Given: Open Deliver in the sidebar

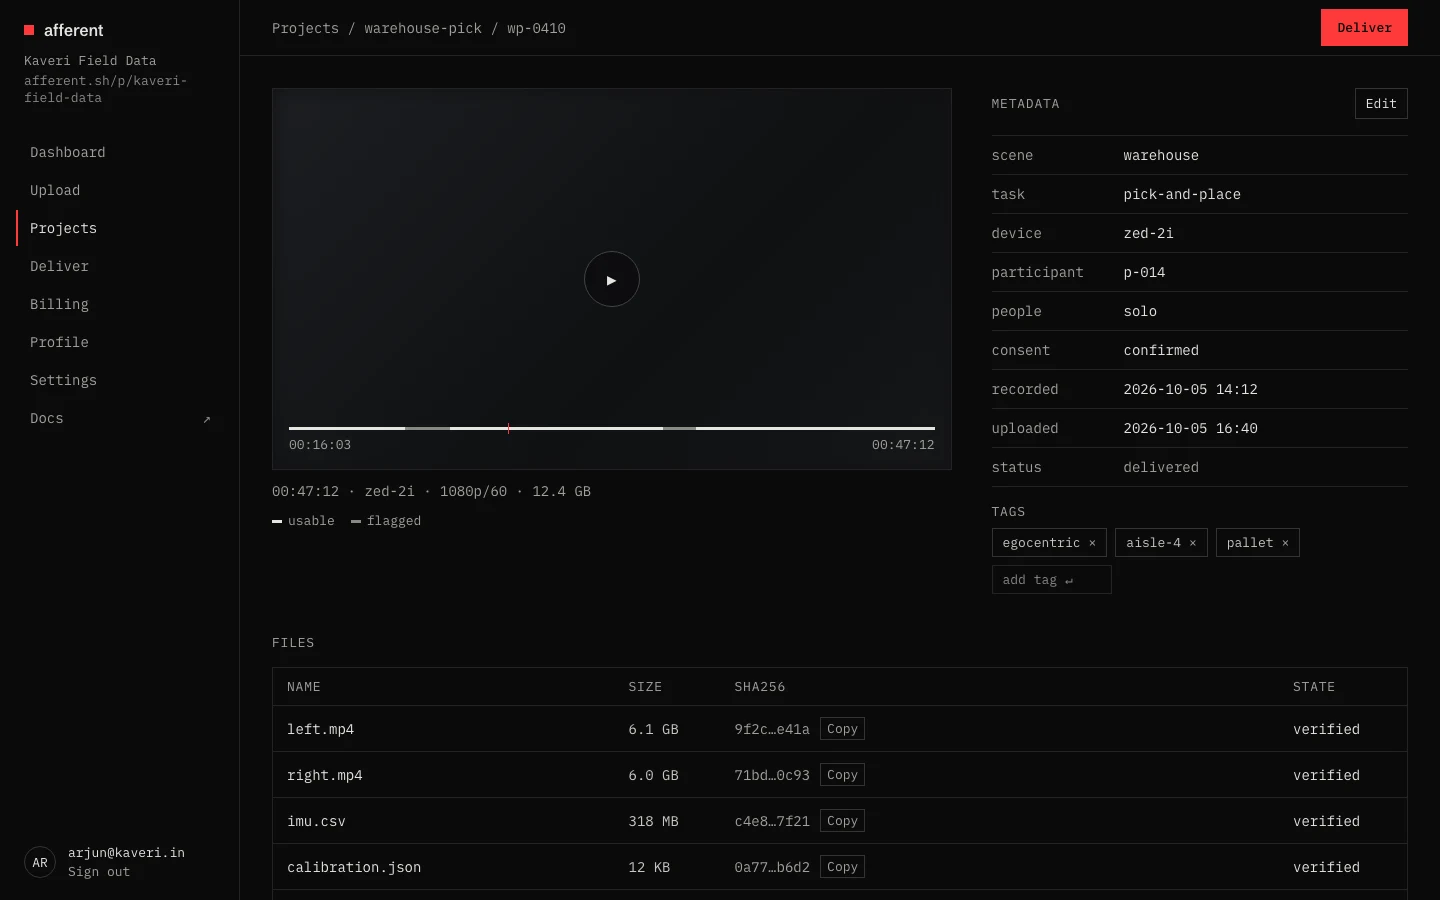Looking at the screenshot, I should (119, 266).
